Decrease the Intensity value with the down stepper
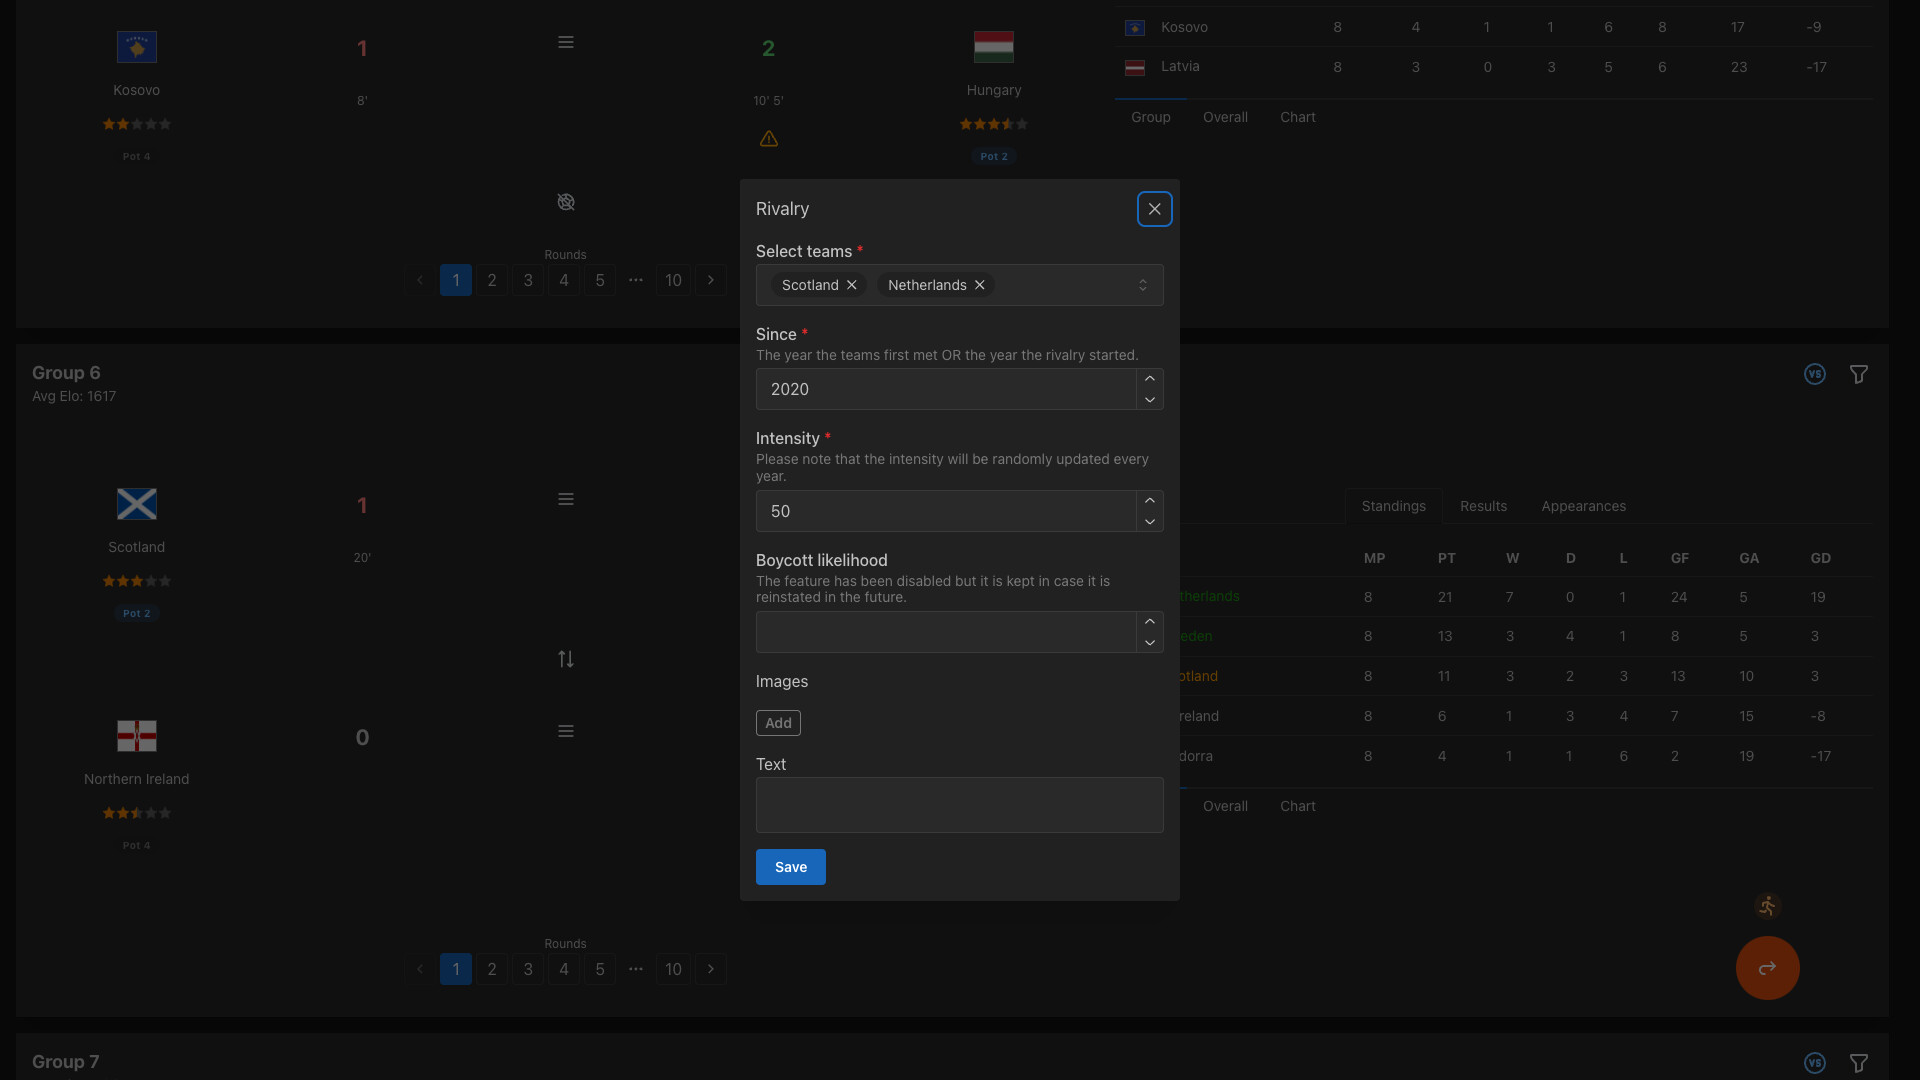 (1149, 522)
